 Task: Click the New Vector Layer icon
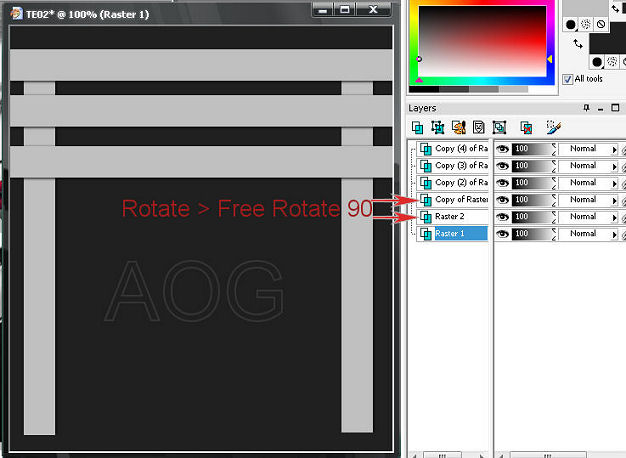pyautogui.click(x=438, y=128)
